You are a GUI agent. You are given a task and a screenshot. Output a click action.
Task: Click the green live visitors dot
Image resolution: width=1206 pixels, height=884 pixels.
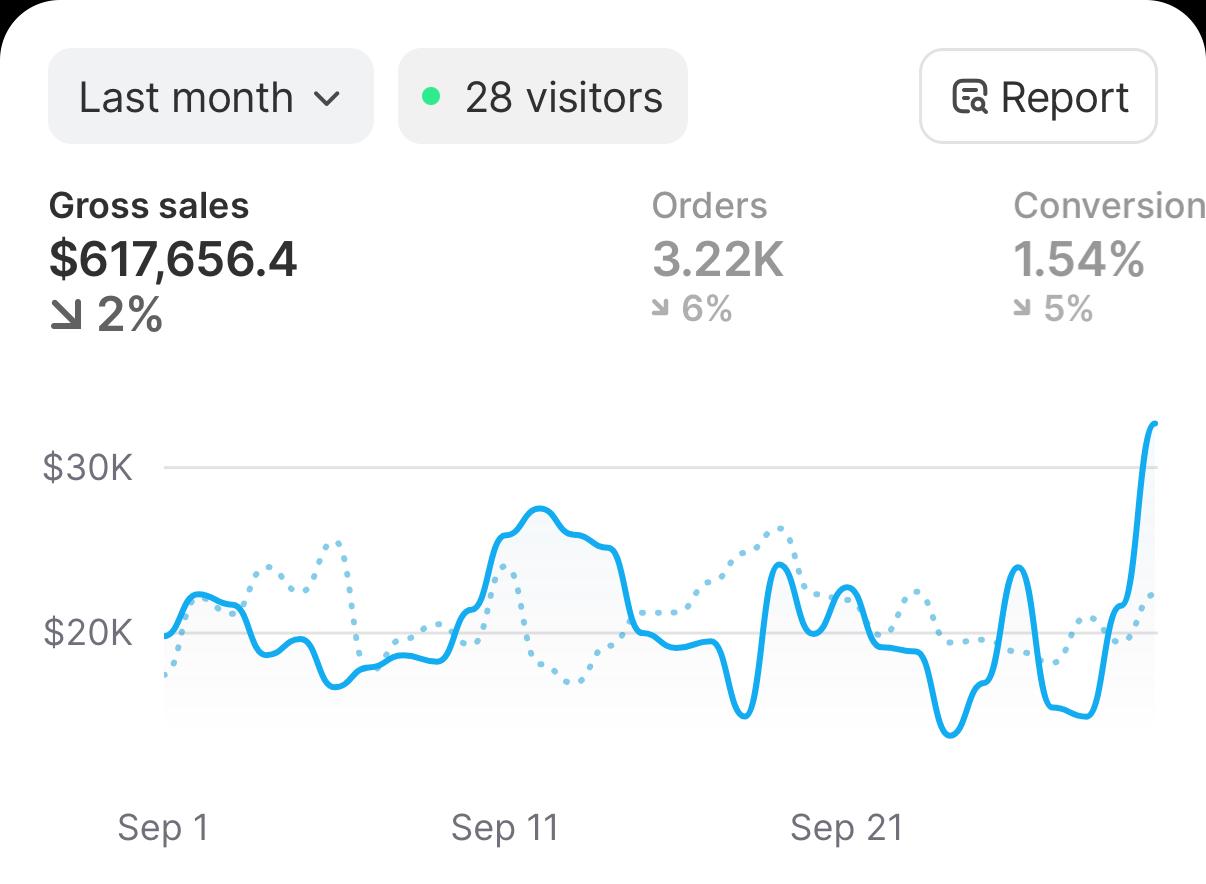431,97
